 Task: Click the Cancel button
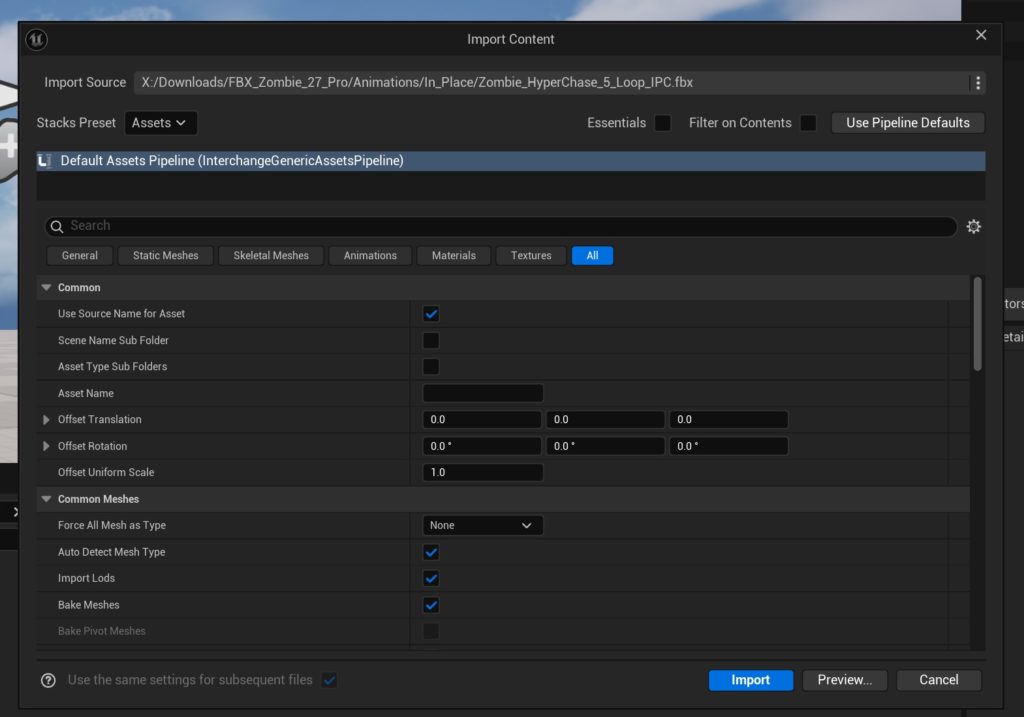(x=938, y=680)
